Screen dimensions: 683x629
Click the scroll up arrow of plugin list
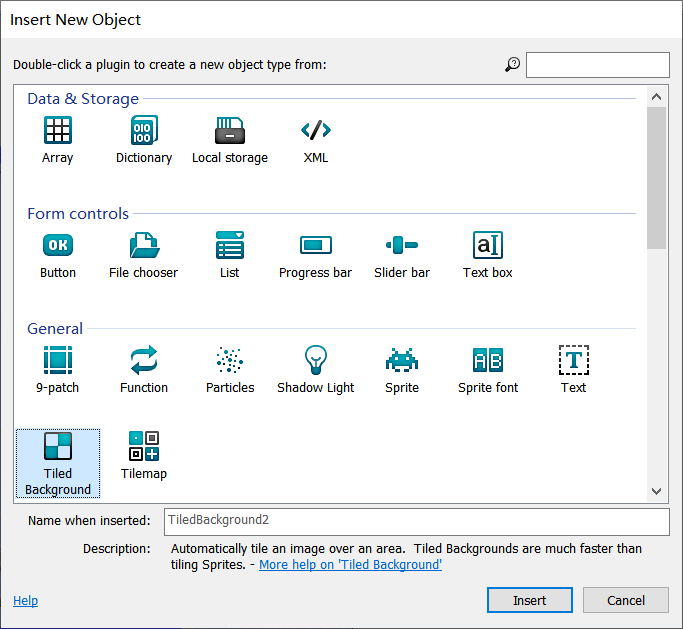(656, 97)
